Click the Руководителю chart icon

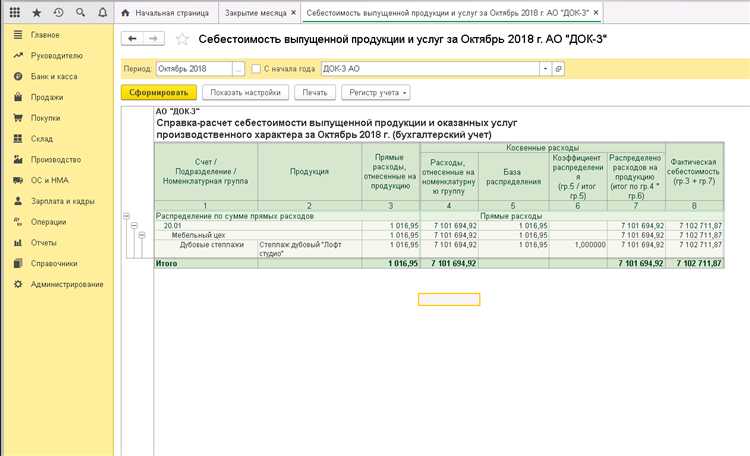tap(18, 56)
